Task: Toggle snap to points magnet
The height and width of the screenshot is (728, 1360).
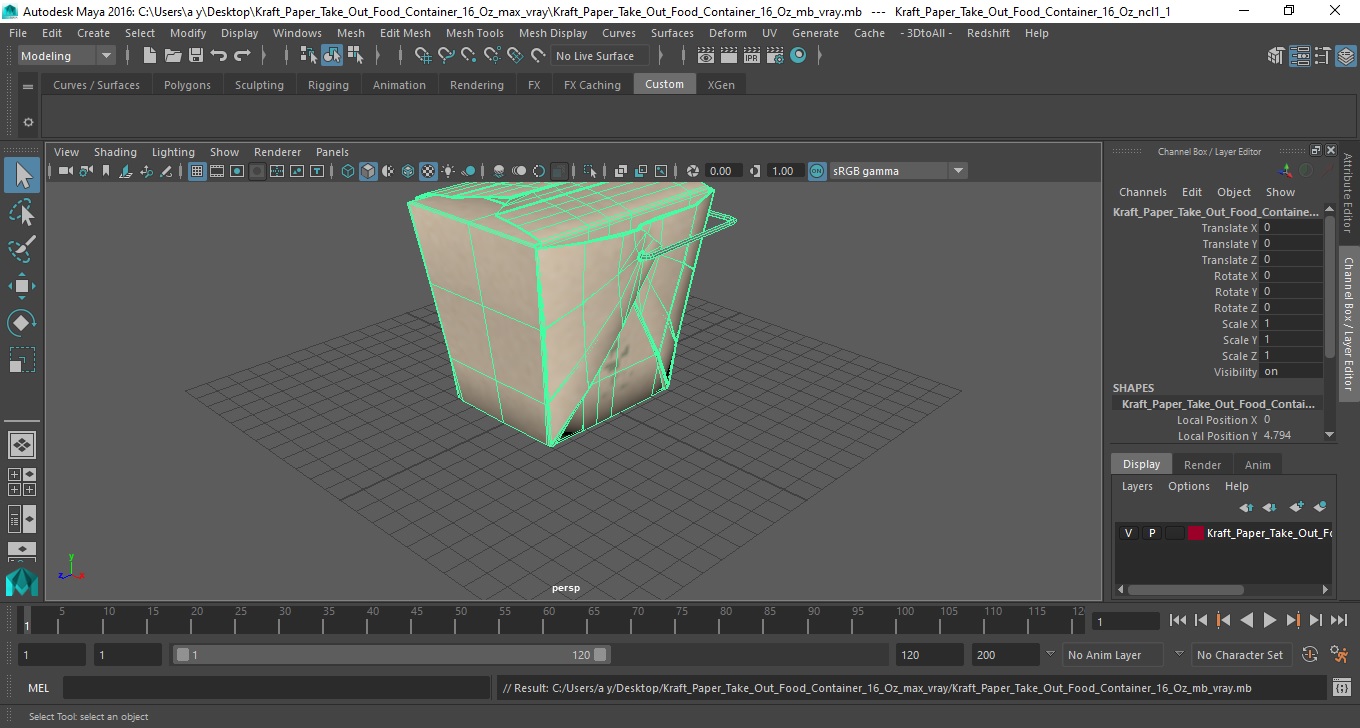Action: 469,56
